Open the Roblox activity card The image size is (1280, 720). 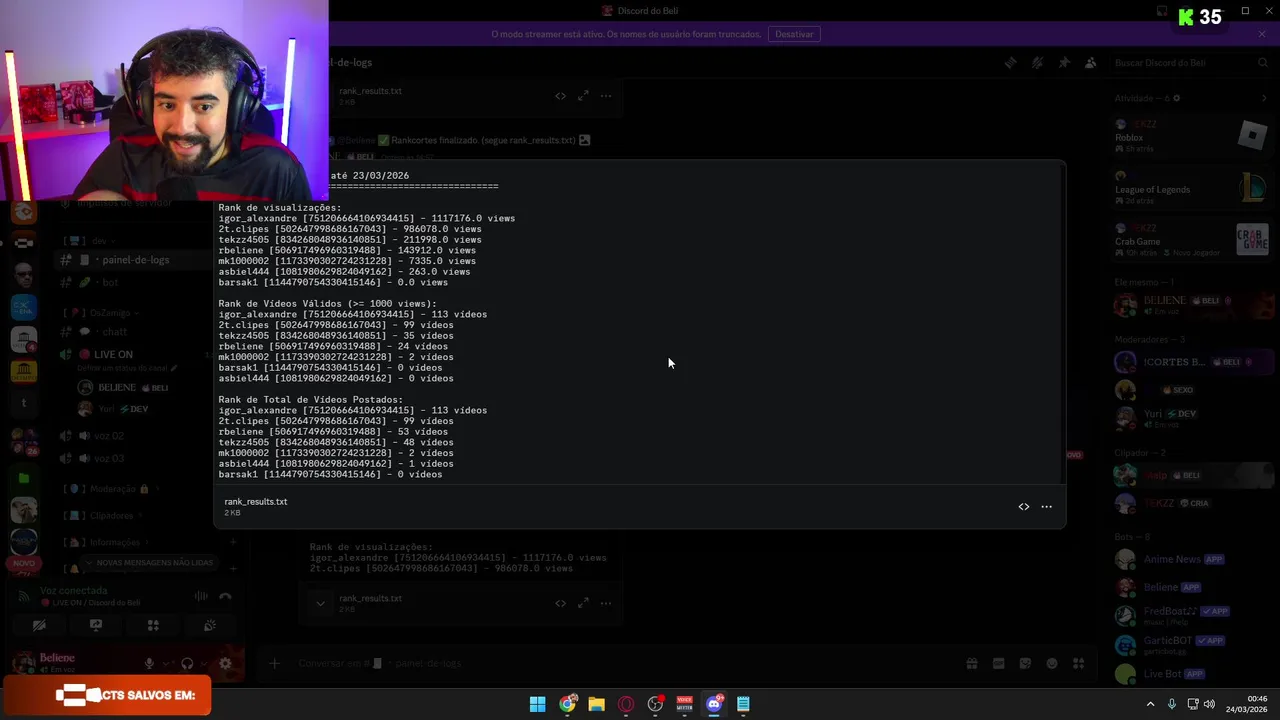tap(1192, 136)
